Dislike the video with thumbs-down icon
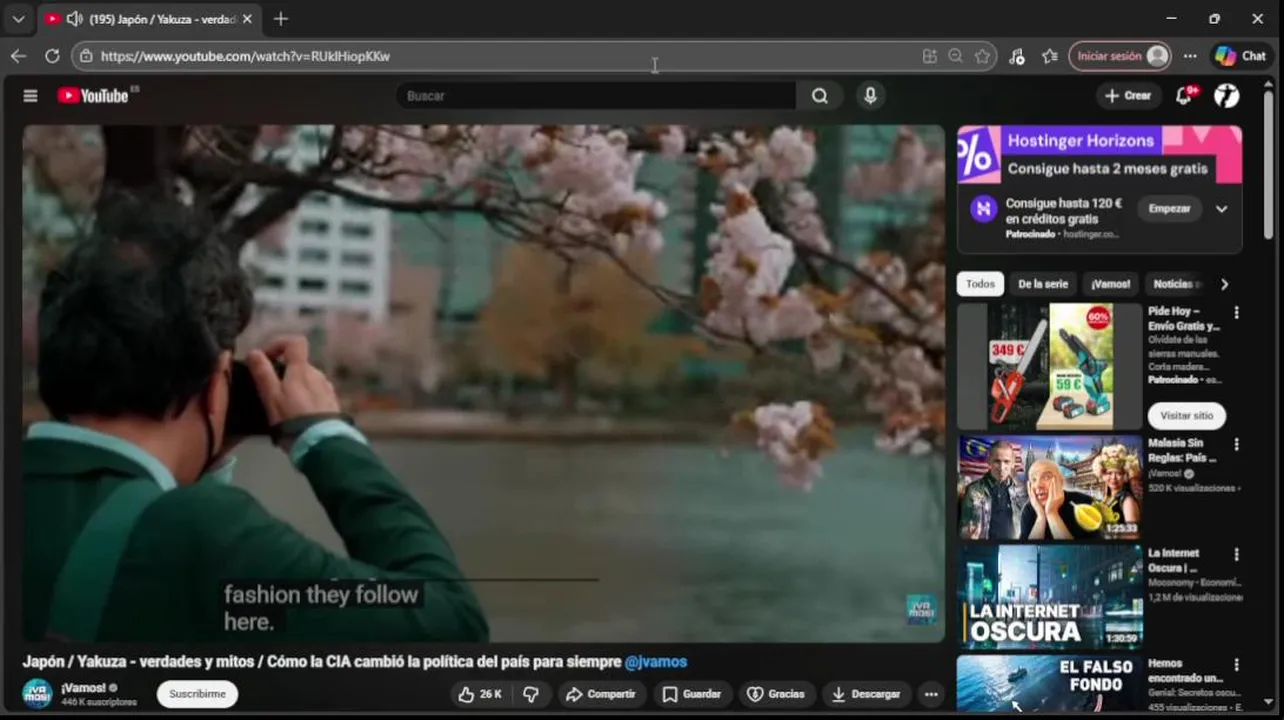Viewport: 1284px width, 720px height. coord(531,694)
